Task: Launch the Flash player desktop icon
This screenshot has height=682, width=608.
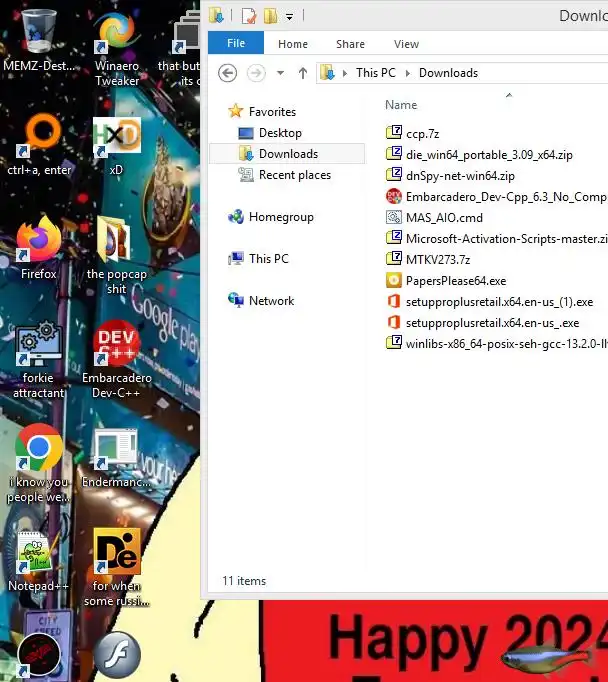Action: point(117,655)
